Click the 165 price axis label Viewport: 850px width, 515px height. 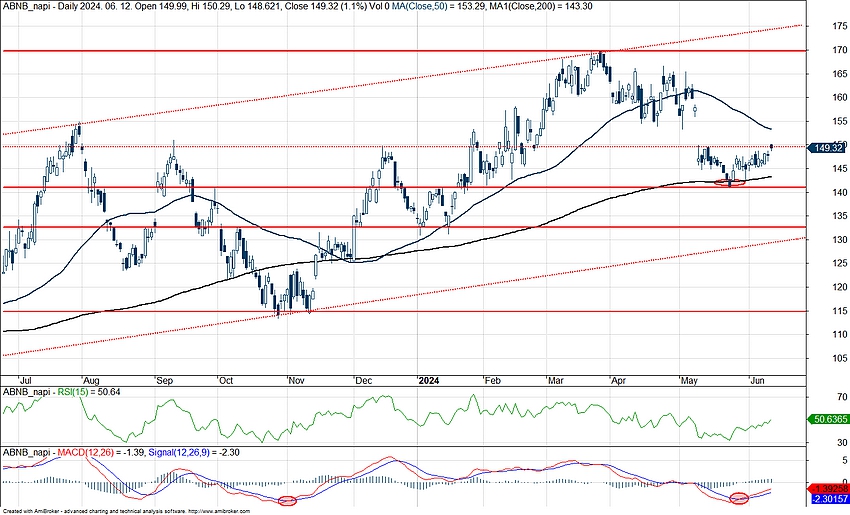(x=840, y=74)
